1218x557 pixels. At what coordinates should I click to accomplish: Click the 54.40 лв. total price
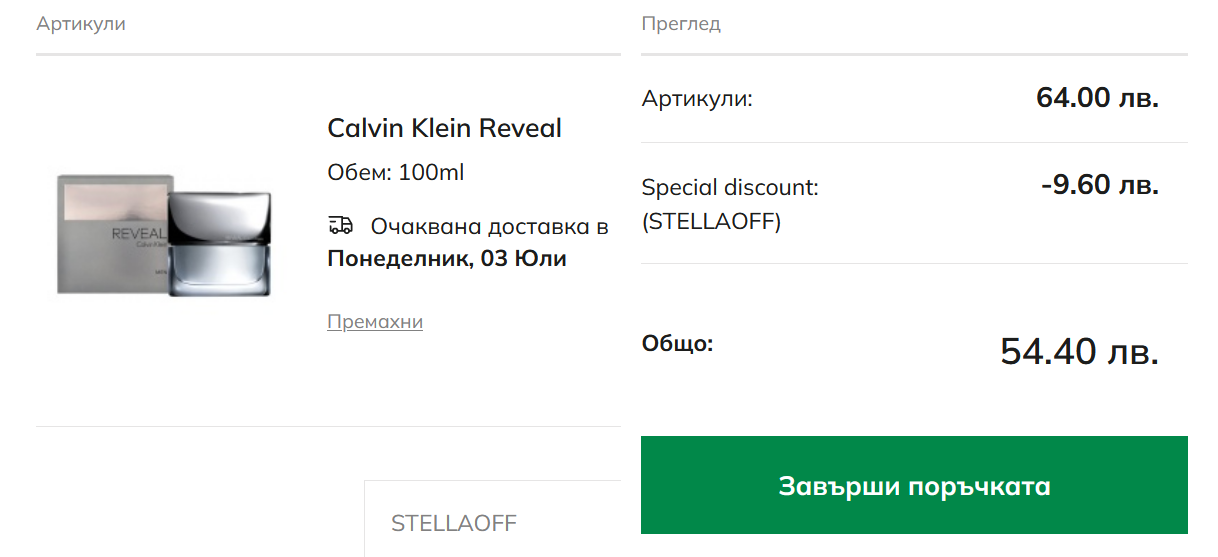pyautogui.click(x=1079, y=351)
